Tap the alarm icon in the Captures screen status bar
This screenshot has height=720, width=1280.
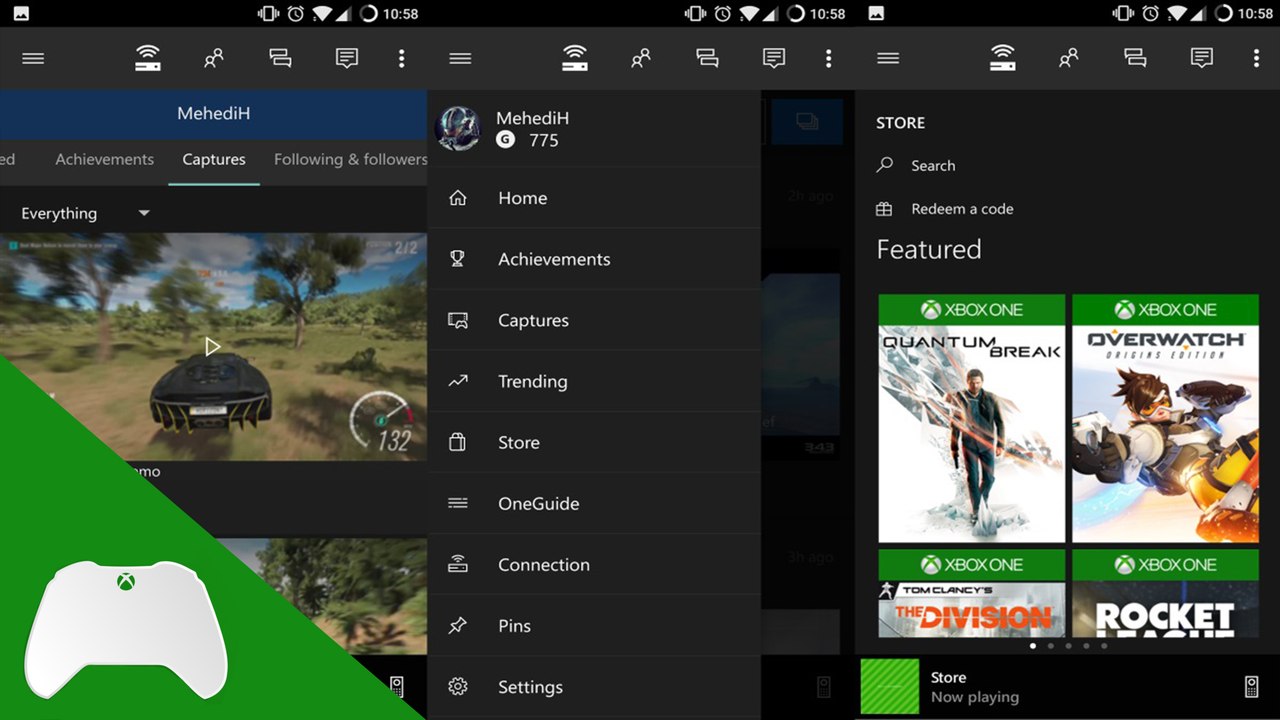coord(296,13)
